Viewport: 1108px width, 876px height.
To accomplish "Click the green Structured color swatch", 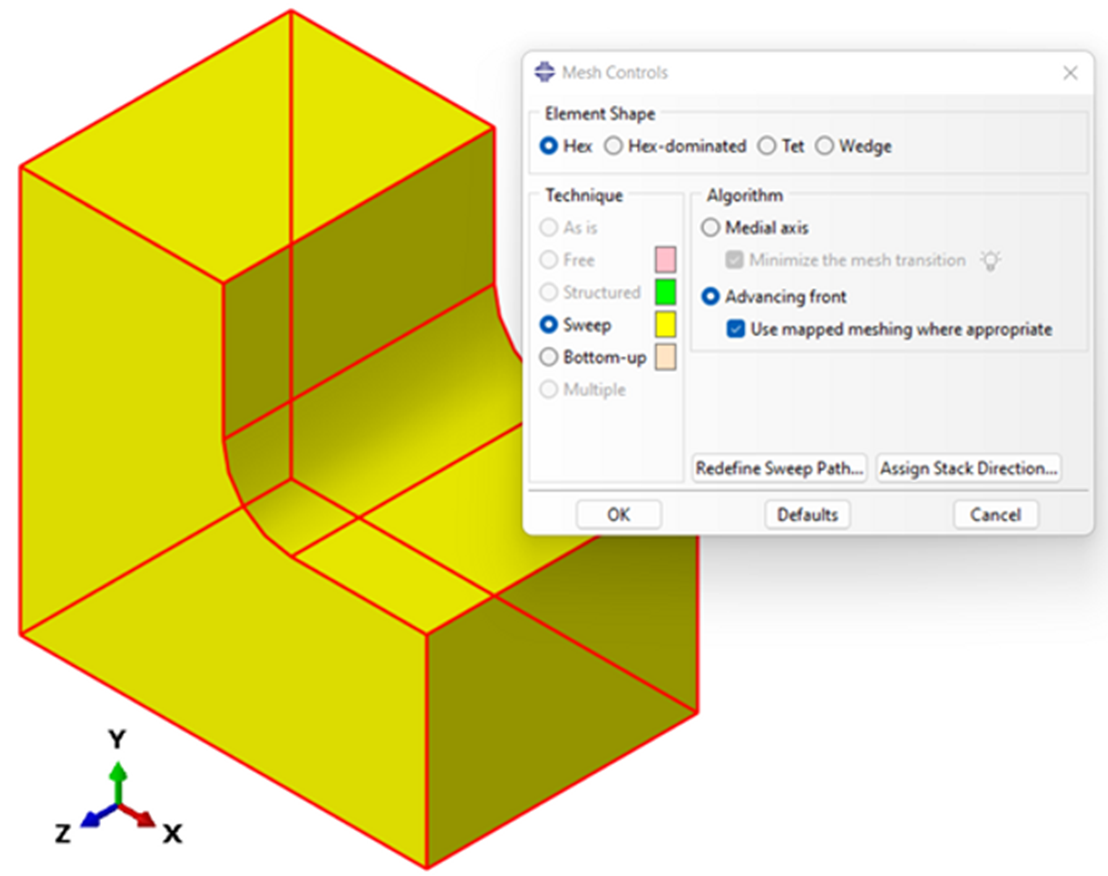I will click(x=665, y=293).
